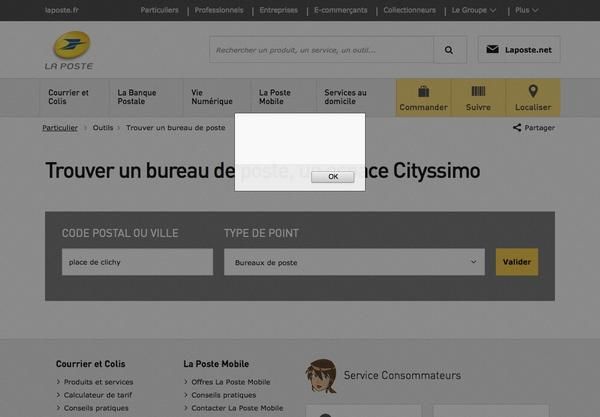Click the Code postal ou ville field
This screenshot has width=600, height=417.
[137, 262]
